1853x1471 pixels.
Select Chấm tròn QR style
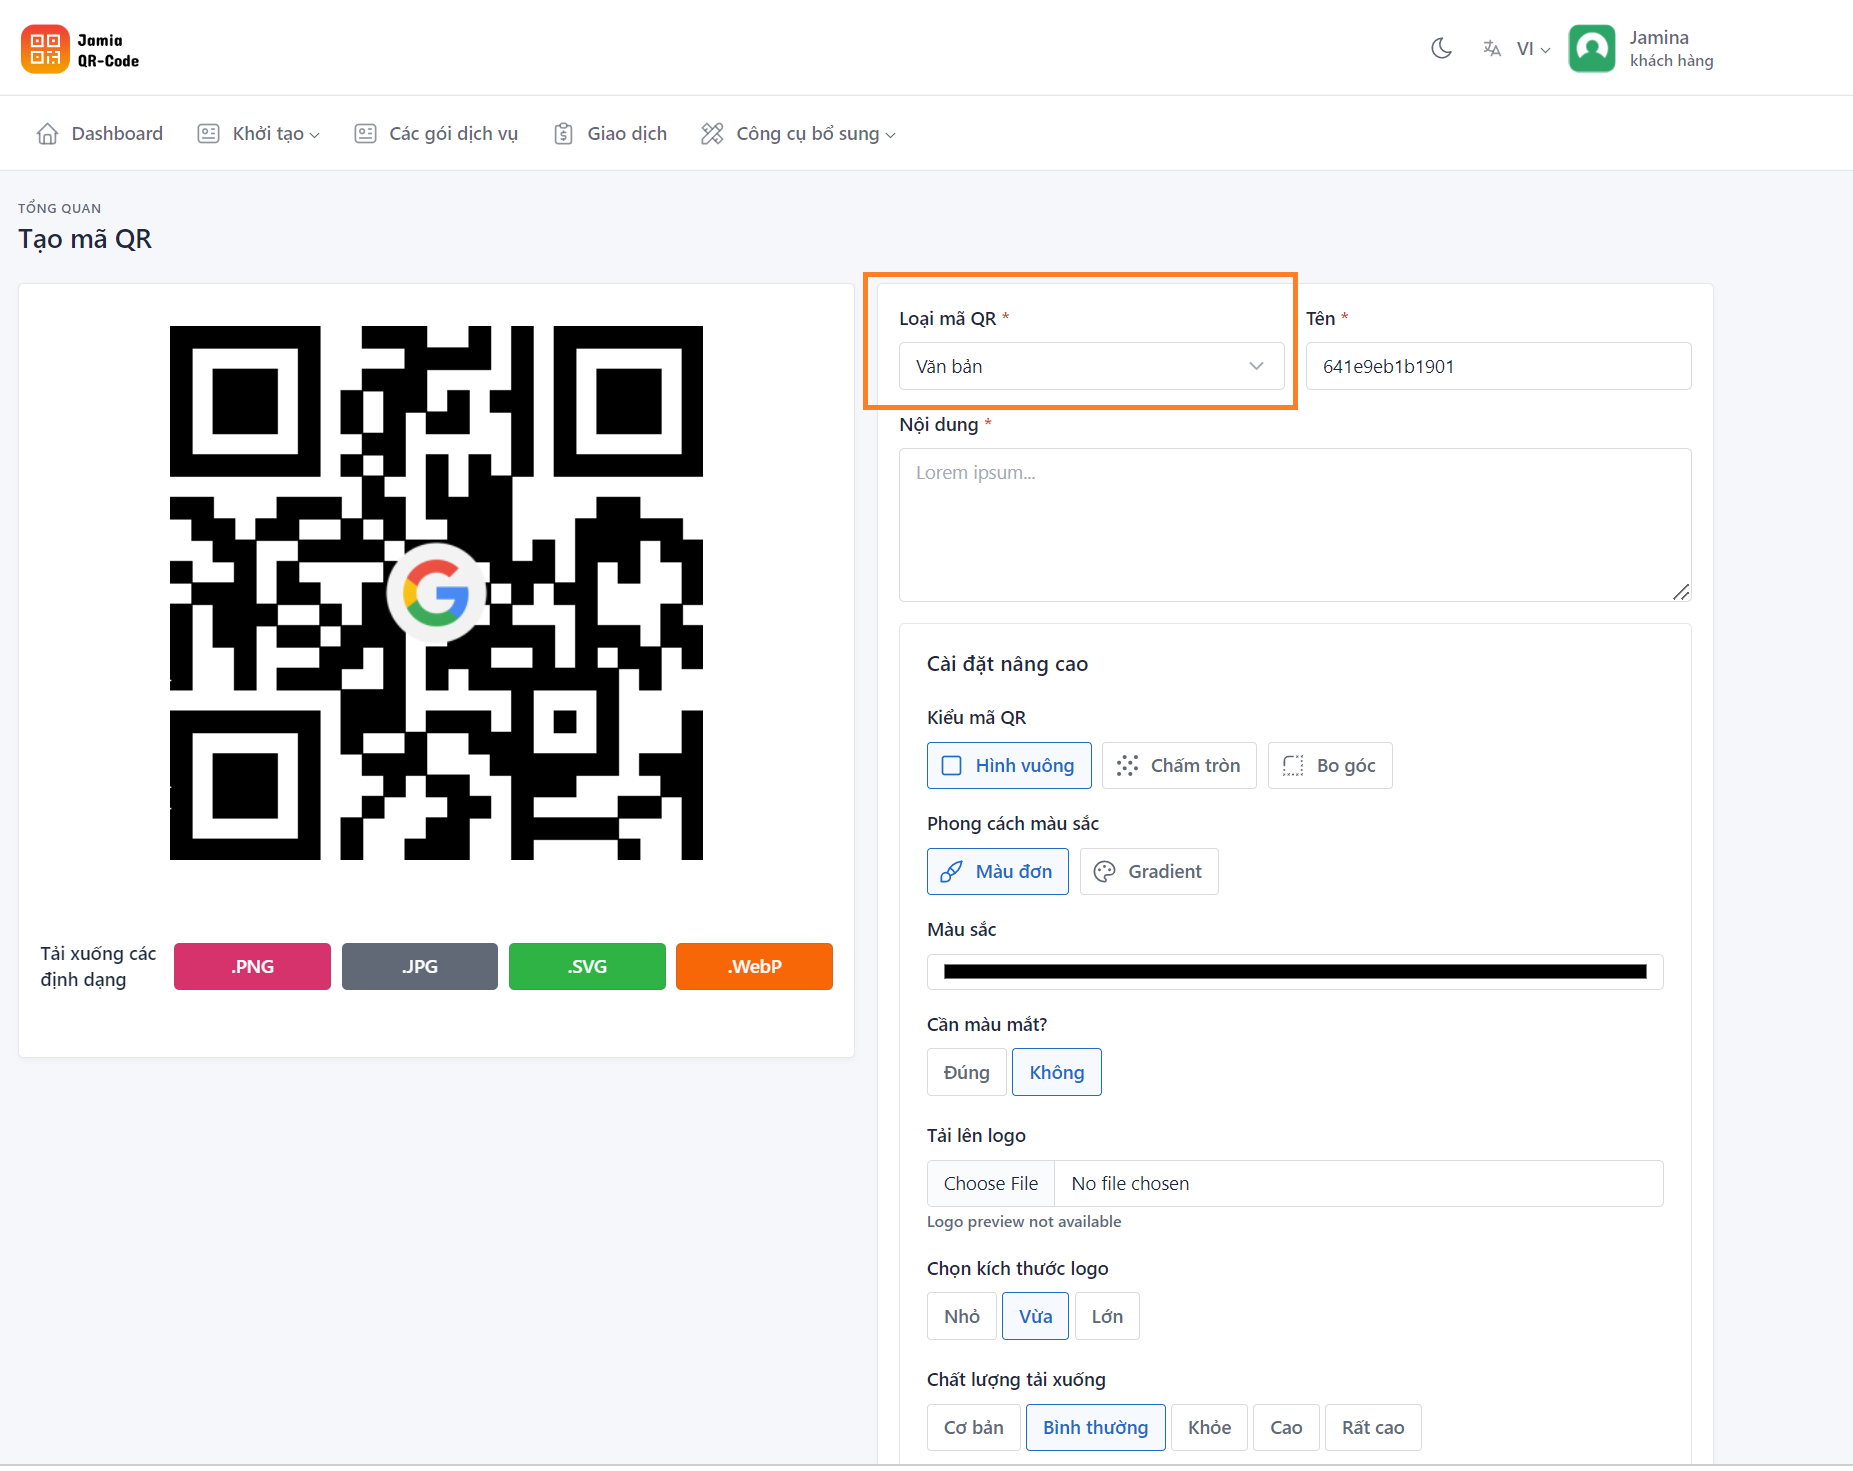point(1179,765)
